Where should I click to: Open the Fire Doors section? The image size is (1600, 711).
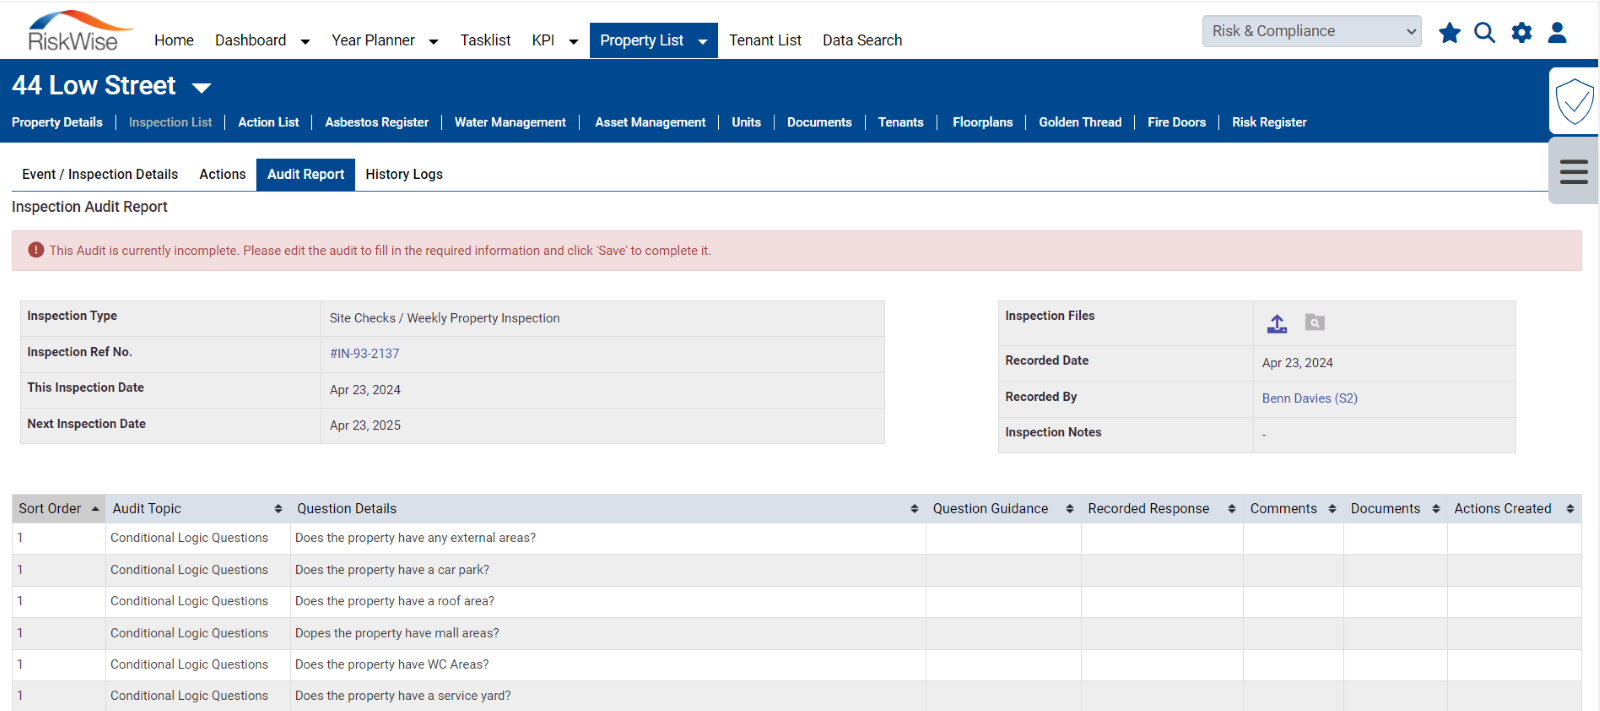(x=1176, y=122)
